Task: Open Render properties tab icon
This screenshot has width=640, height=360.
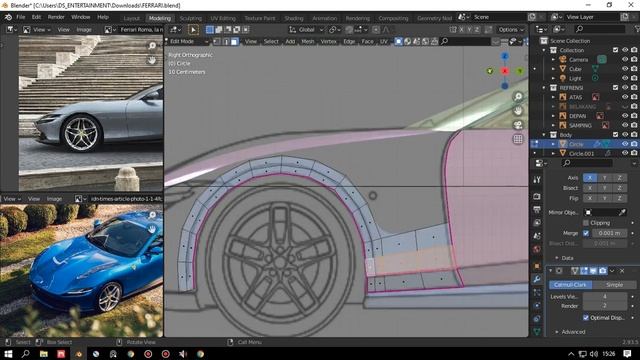Action: 537,196
